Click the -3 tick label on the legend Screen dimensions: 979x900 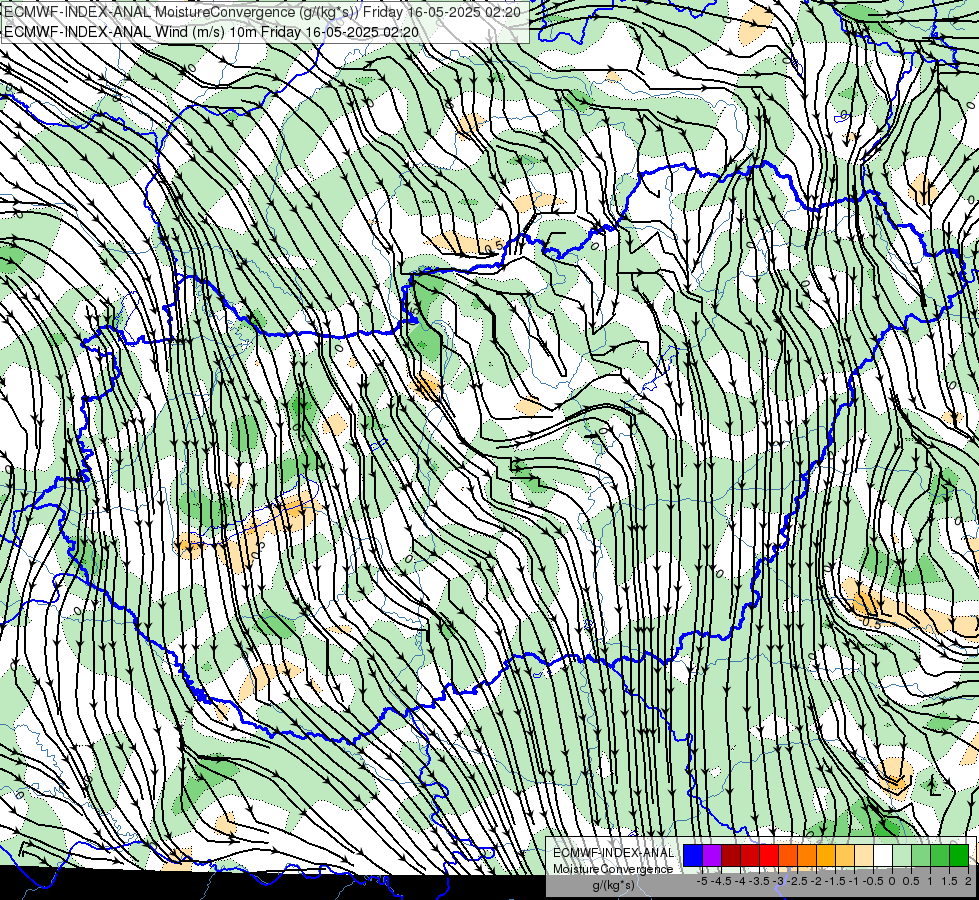point(779,881)
